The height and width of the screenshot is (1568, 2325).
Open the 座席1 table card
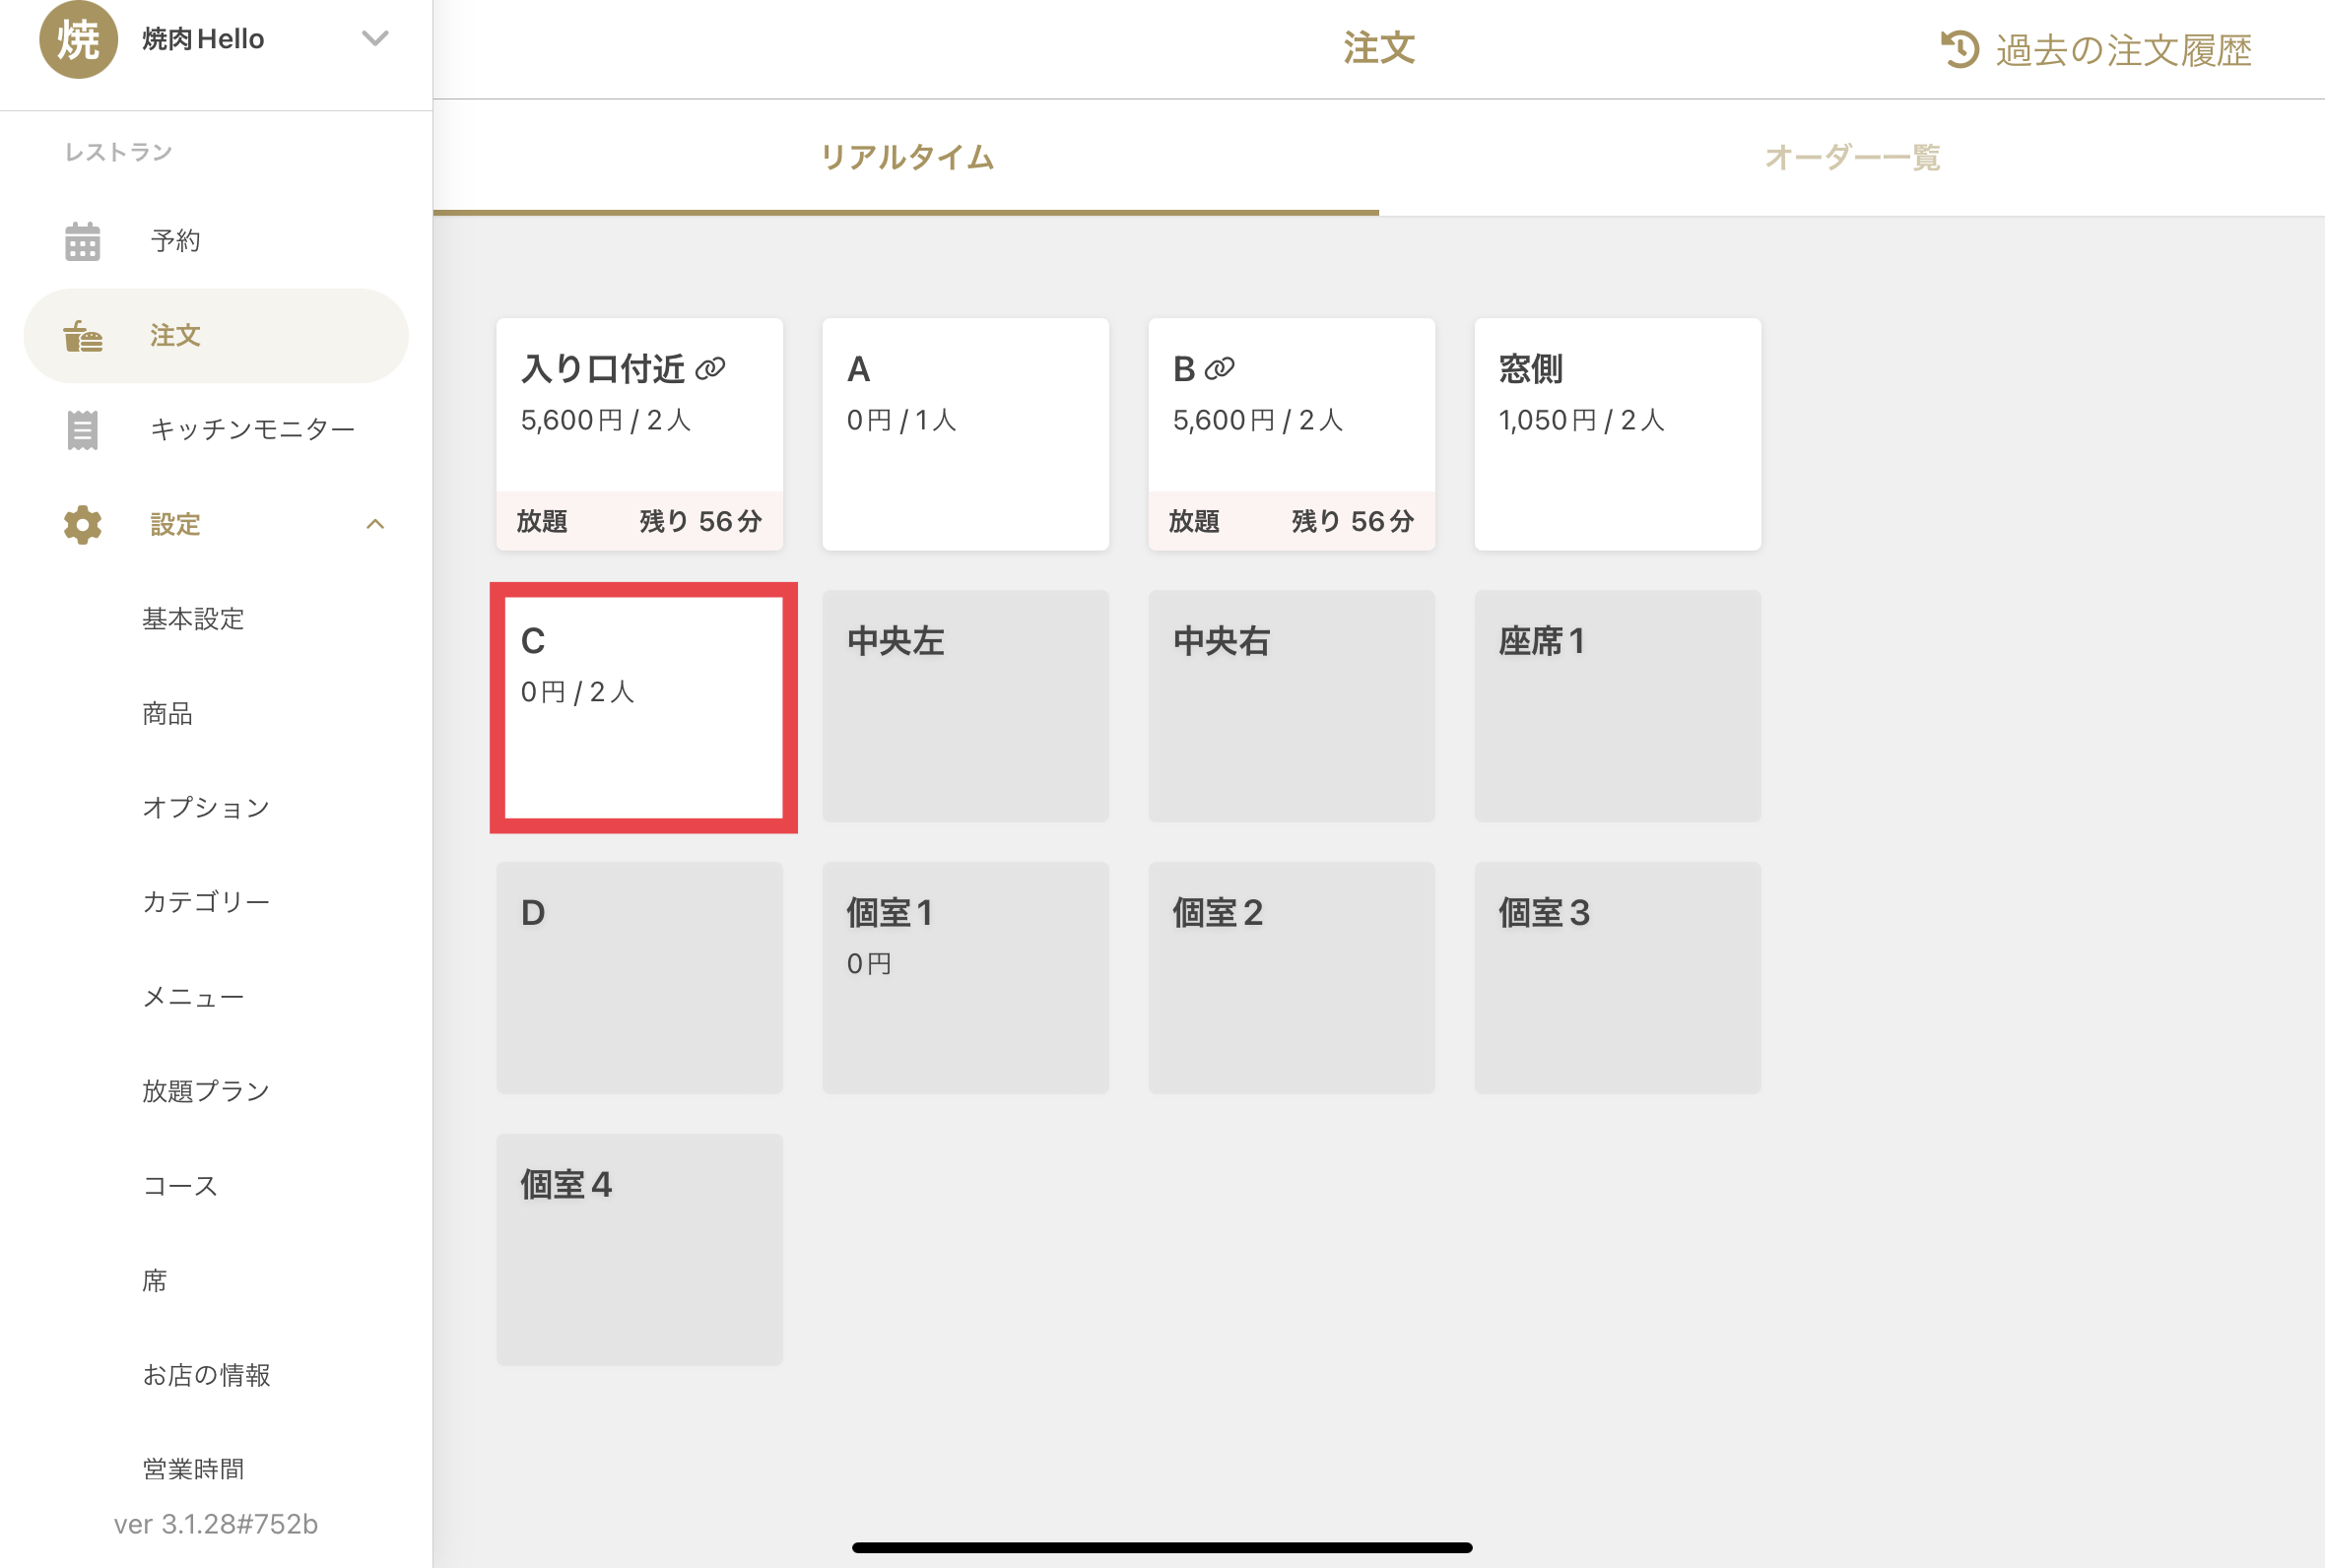pos(1618,706)
